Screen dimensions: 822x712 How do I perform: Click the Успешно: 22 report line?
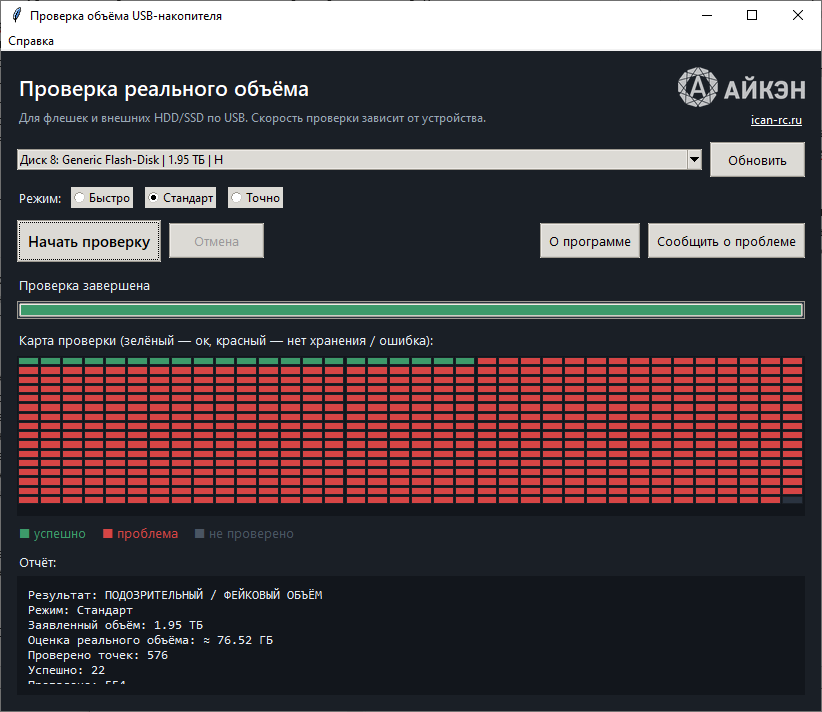(67, 670)
